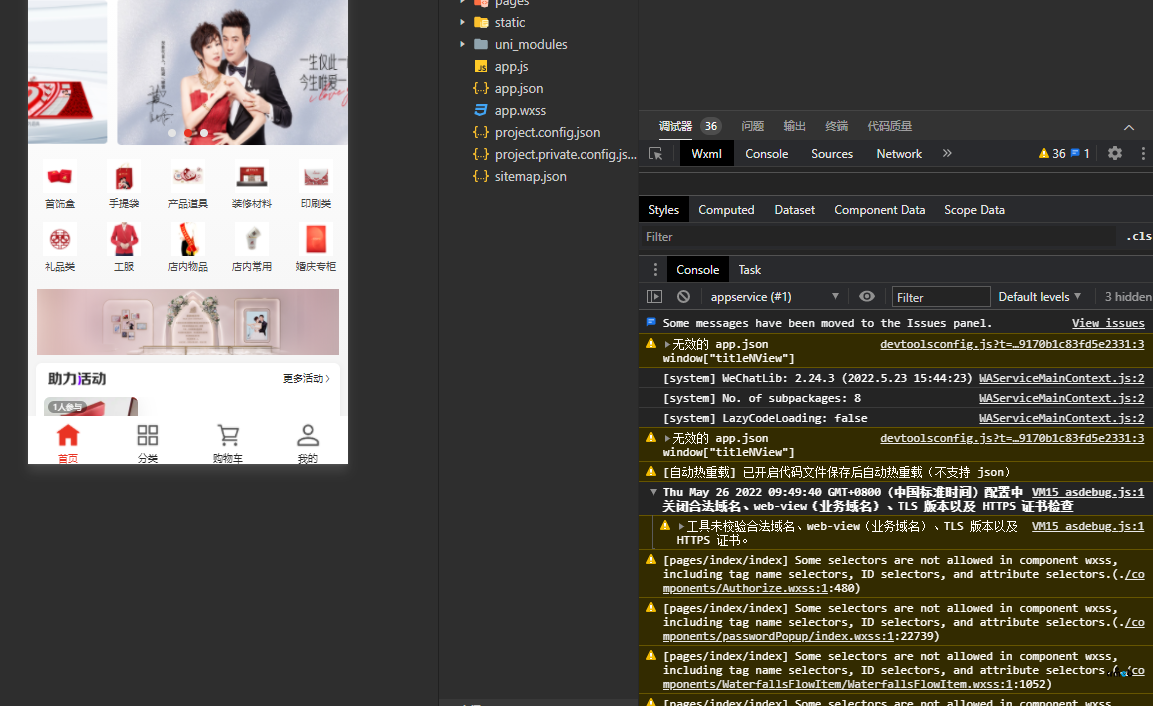Open sitemap.json file
This screenshot has height=706, width=1153.
tap(530, 176)
